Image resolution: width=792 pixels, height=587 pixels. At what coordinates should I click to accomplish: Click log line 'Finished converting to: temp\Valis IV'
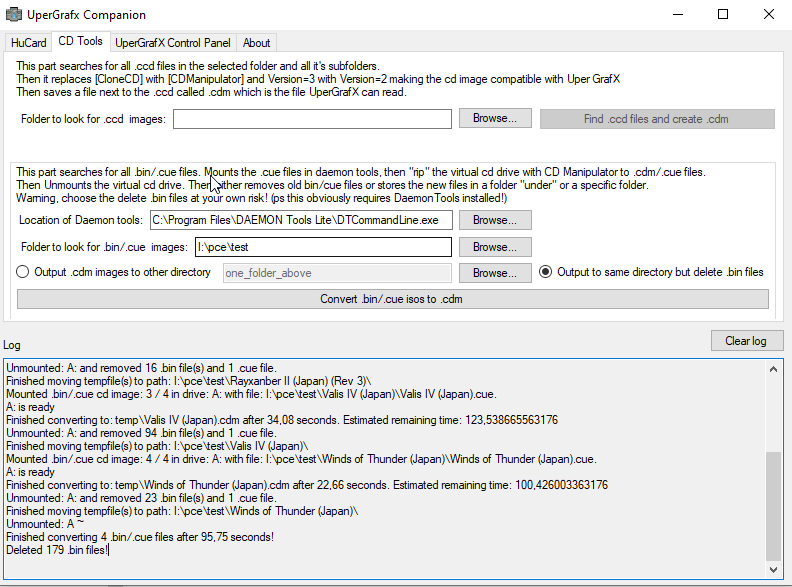coord(282,420)
